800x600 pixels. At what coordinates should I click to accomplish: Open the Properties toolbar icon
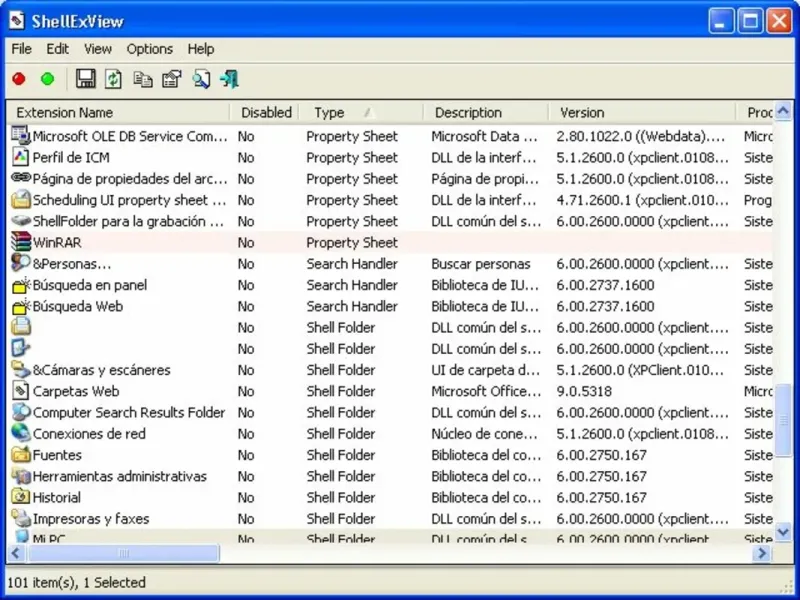point(172,79)
